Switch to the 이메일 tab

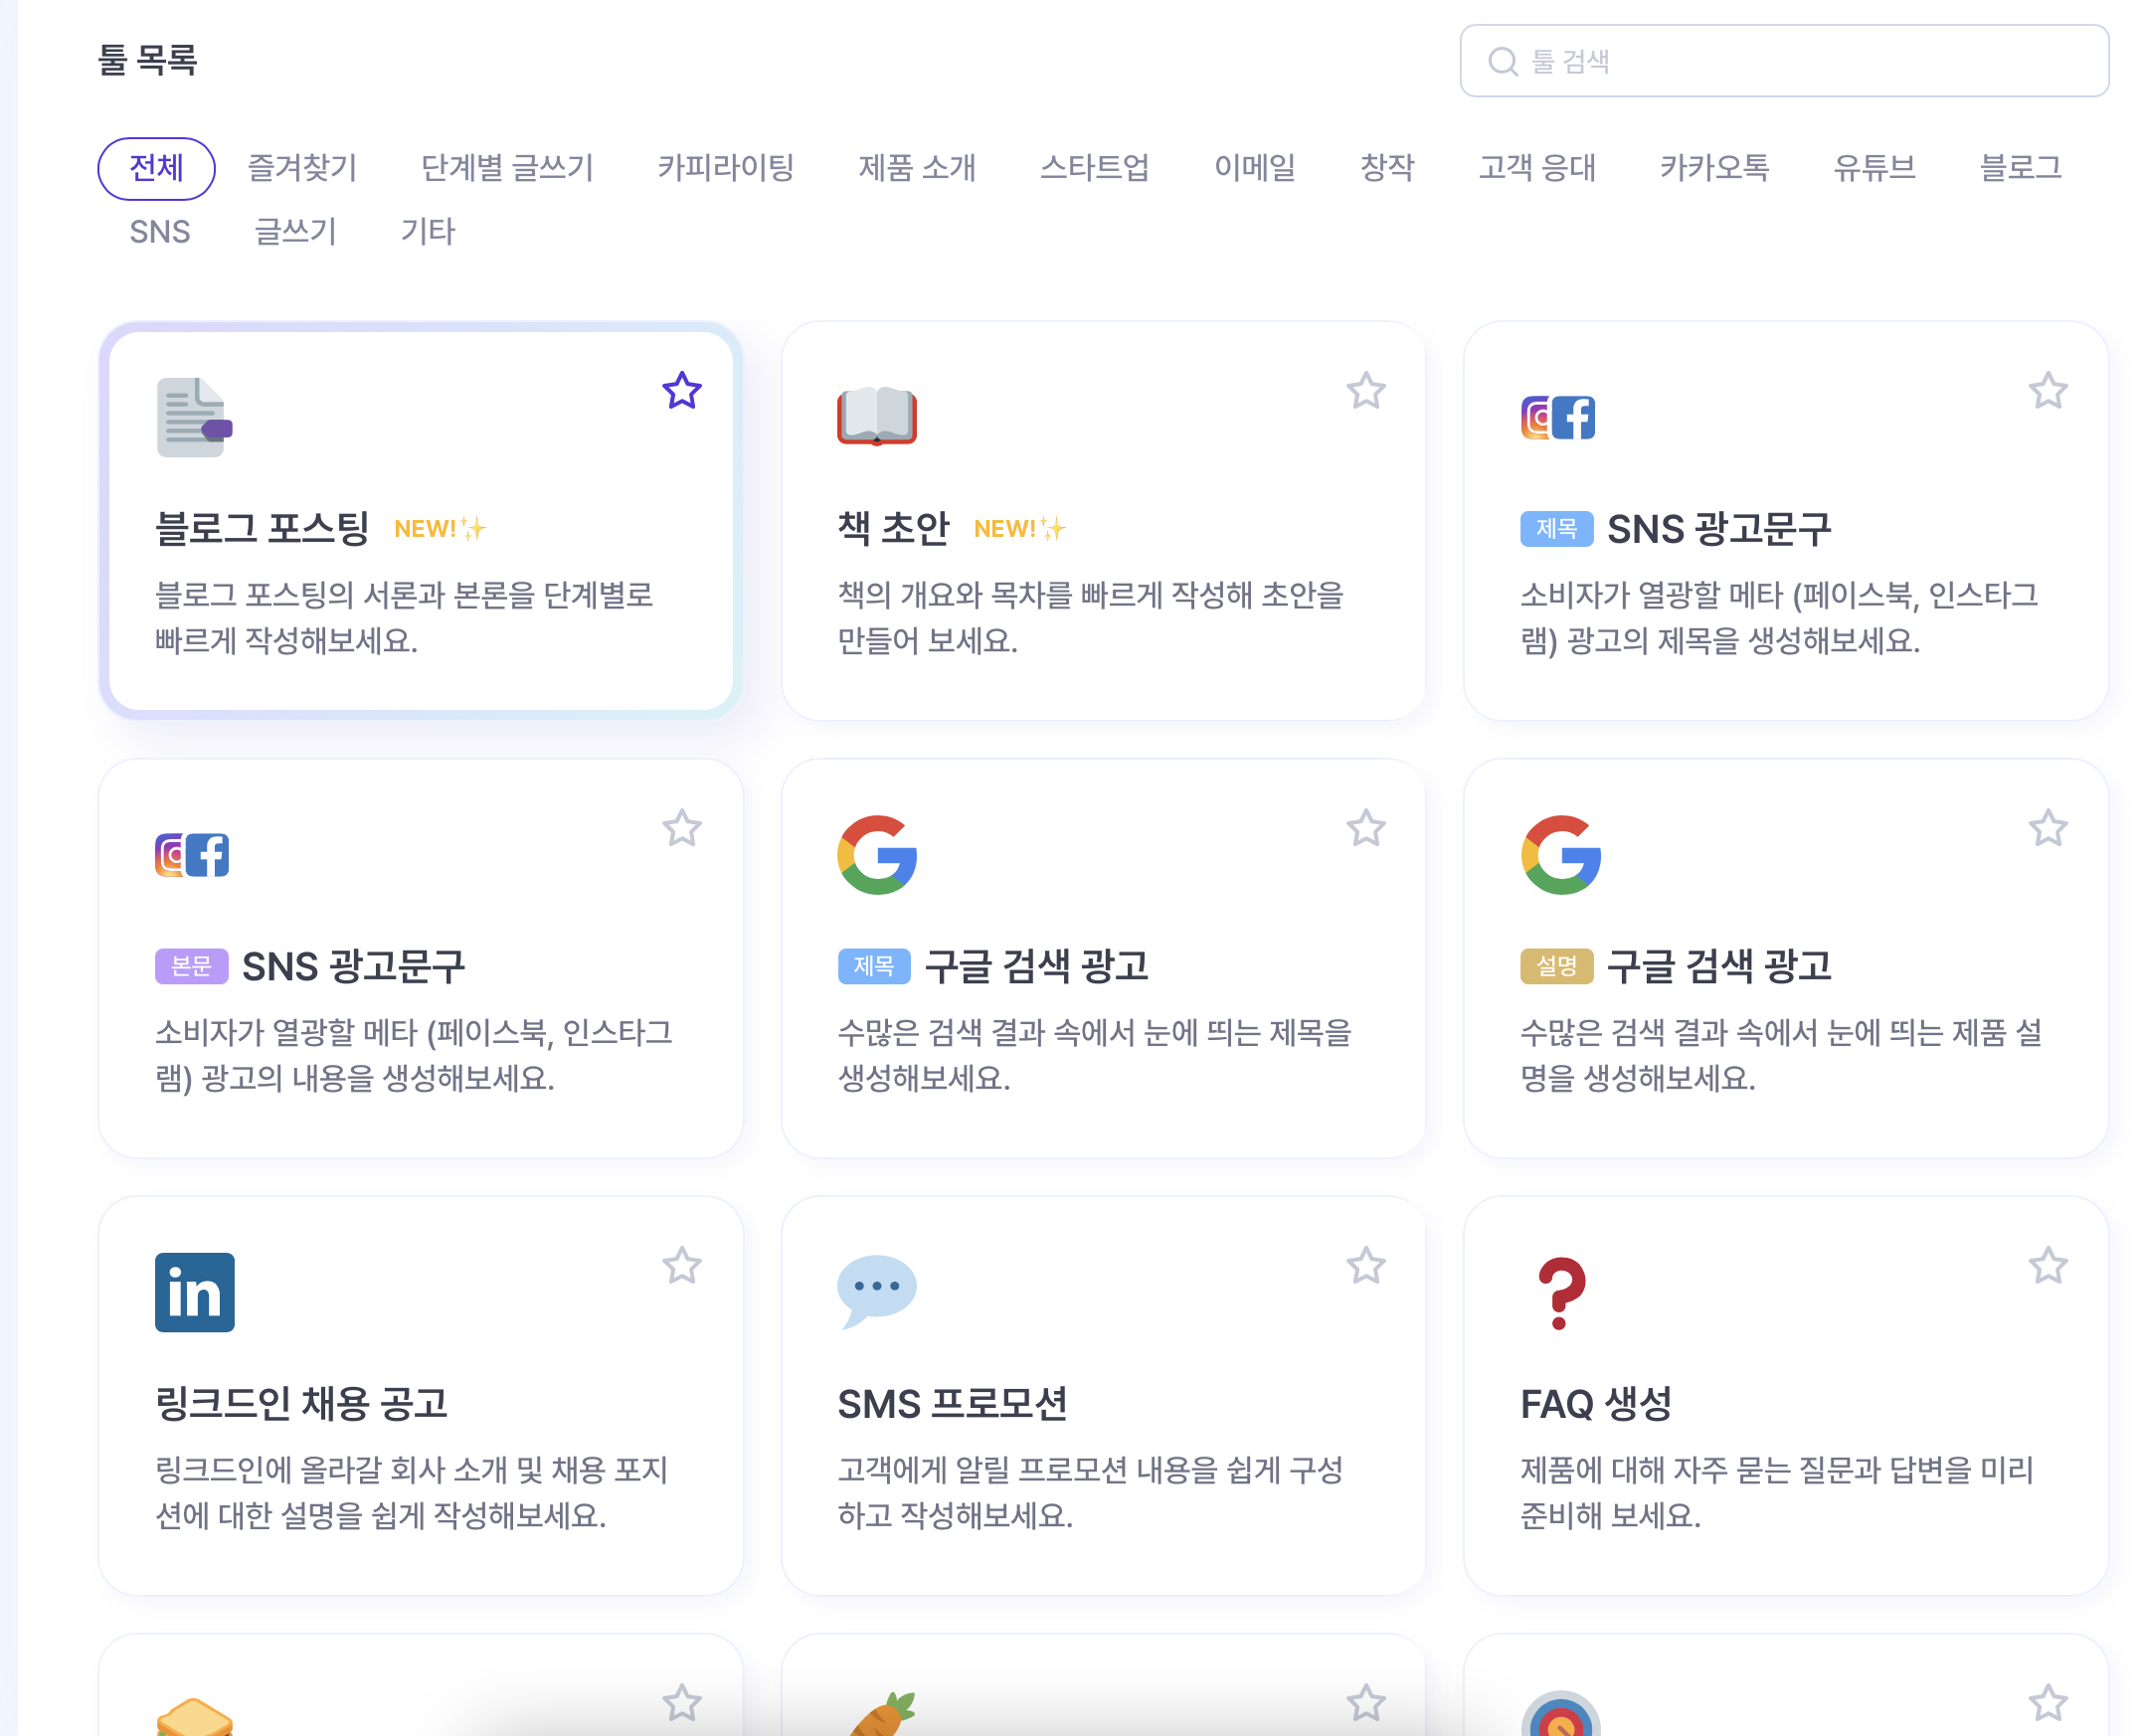tap(1254, 168)
